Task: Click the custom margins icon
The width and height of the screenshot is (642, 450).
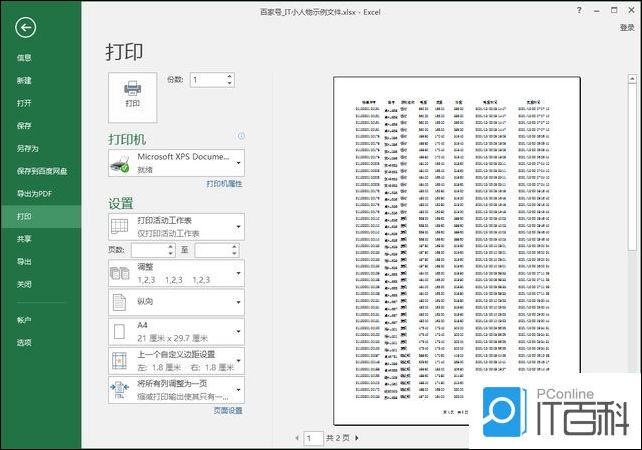Action: point(119,361)
